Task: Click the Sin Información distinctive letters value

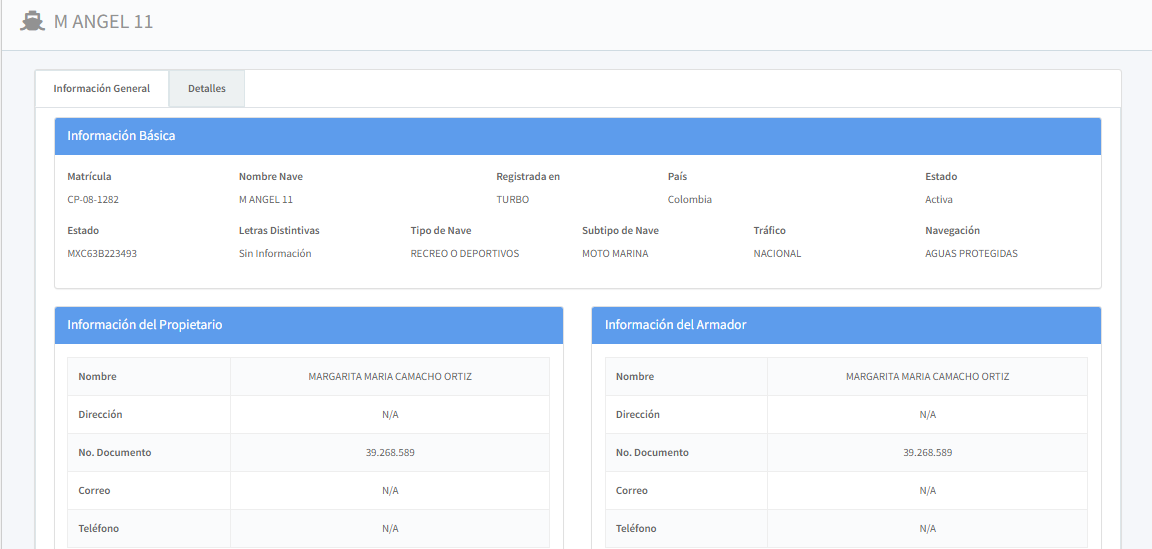Action: (275, 253)
